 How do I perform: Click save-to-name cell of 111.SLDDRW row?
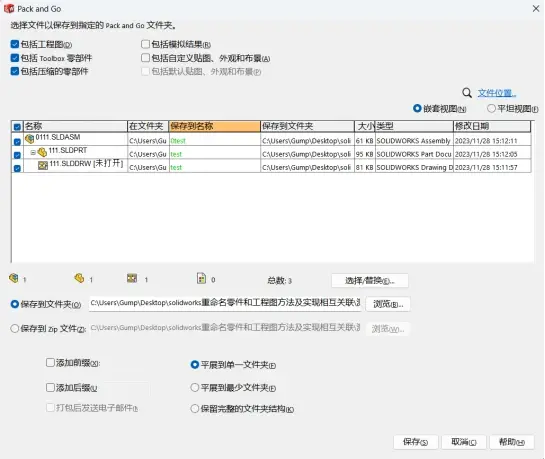pyautogui.click(x=214, y=167)
